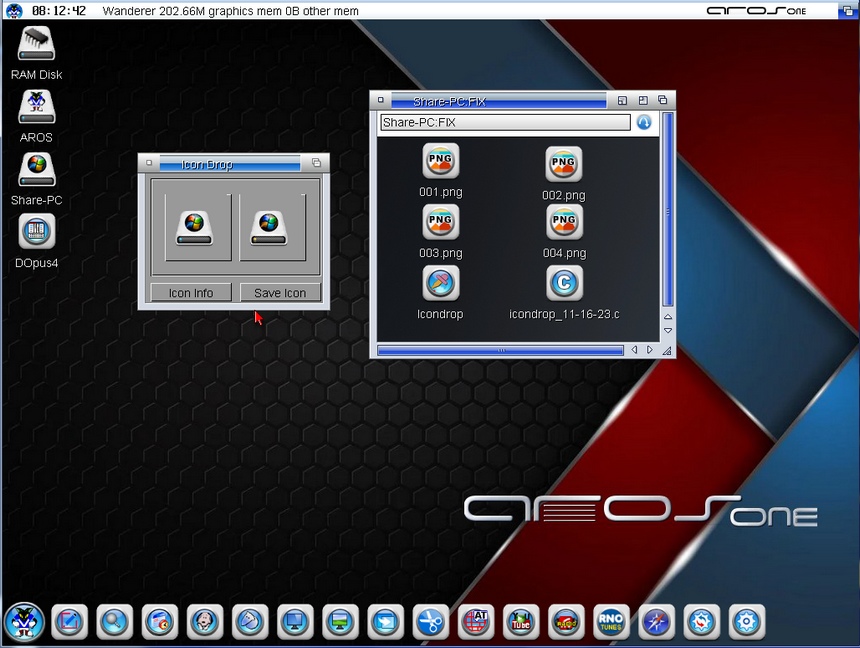Click the AROS start button in the dock
Screen dimensions: 860x648
[23, 622]
